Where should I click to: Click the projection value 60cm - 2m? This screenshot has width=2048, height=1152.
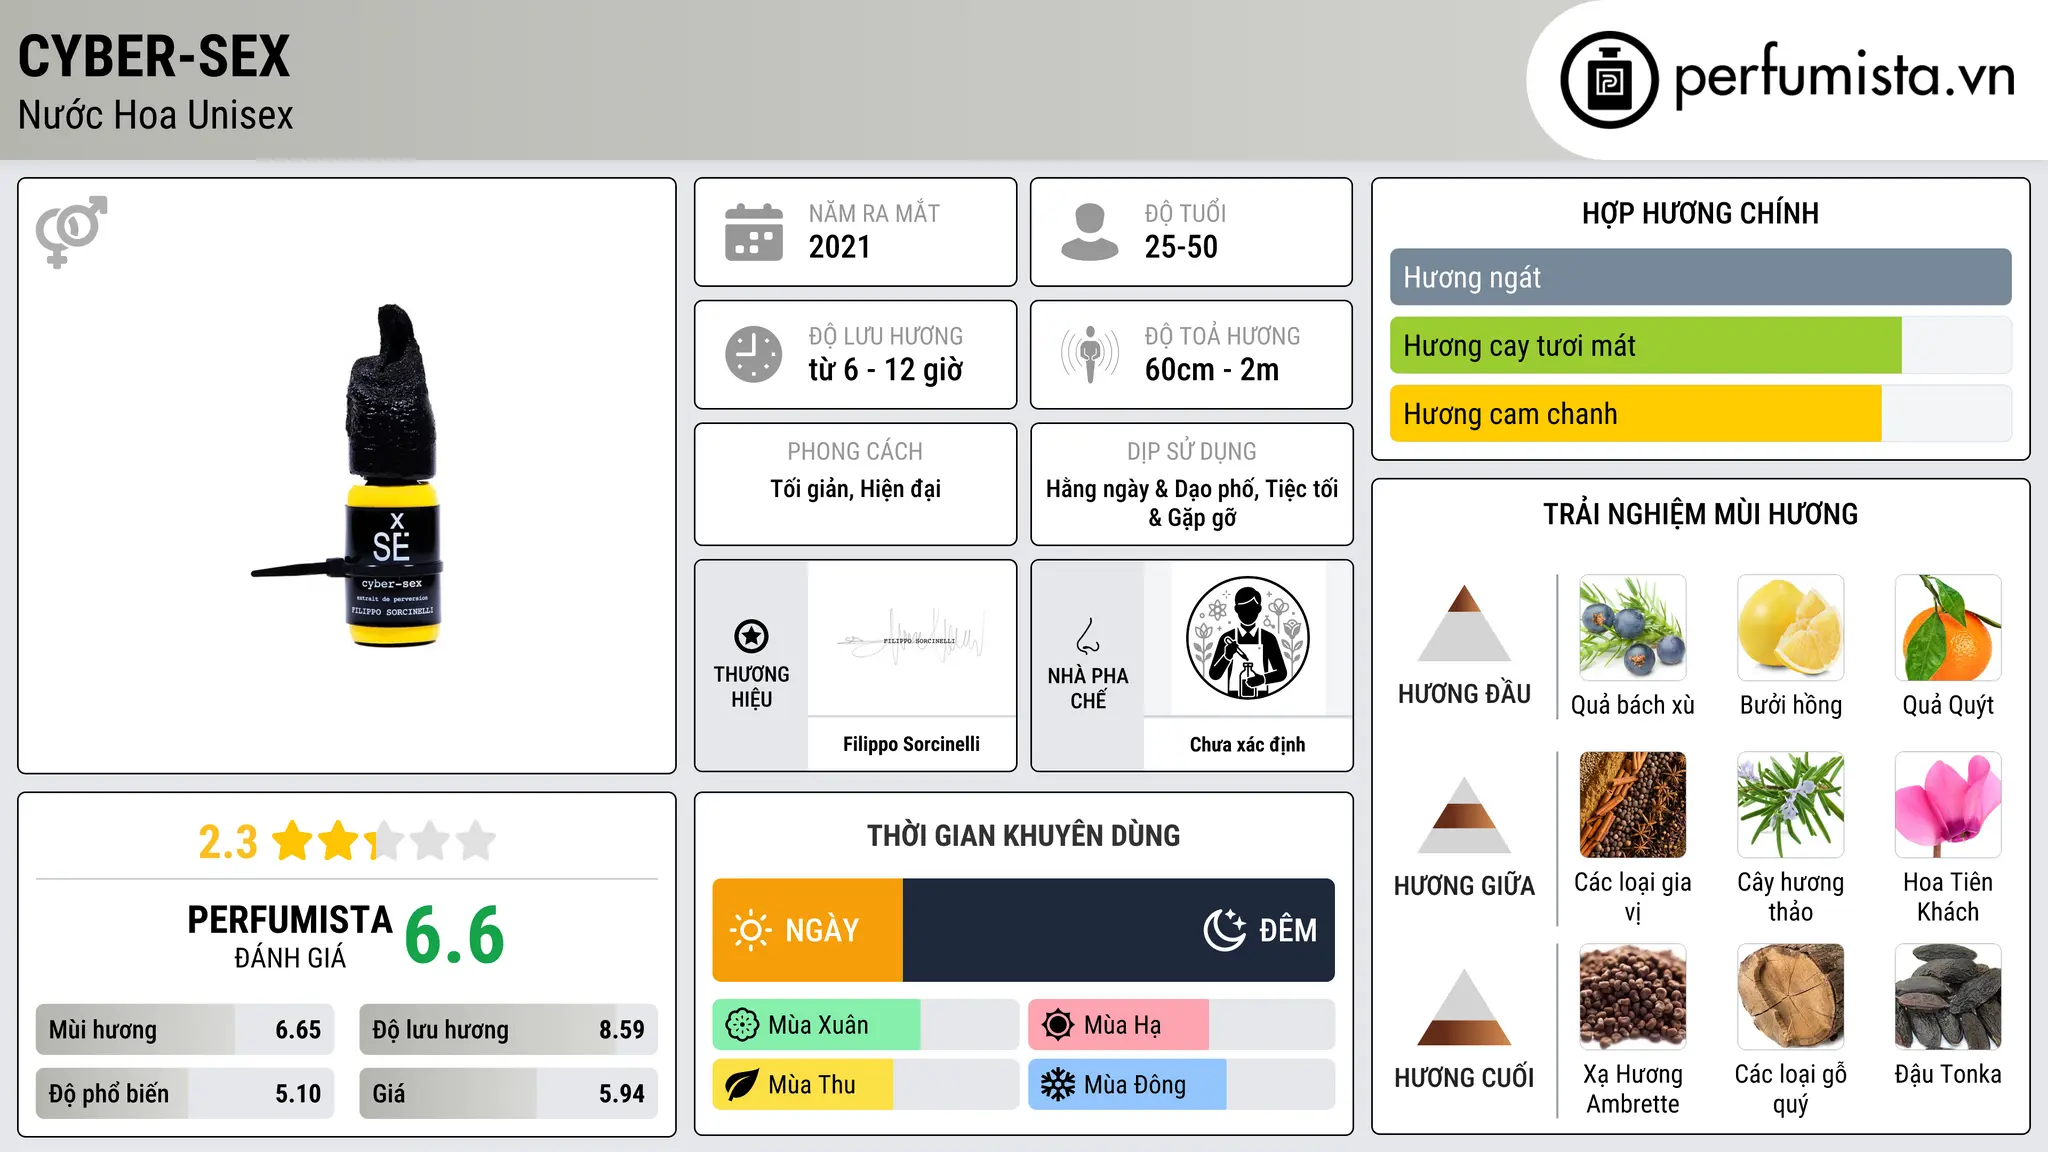(x=1212, y=370)
